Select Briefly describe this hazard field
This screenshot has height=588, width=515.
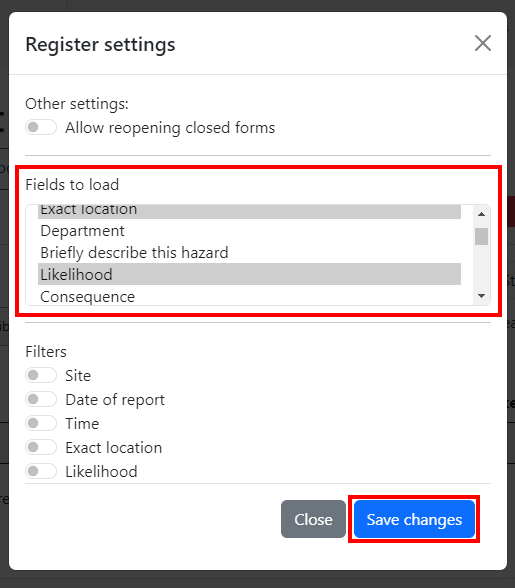point(249,252)
